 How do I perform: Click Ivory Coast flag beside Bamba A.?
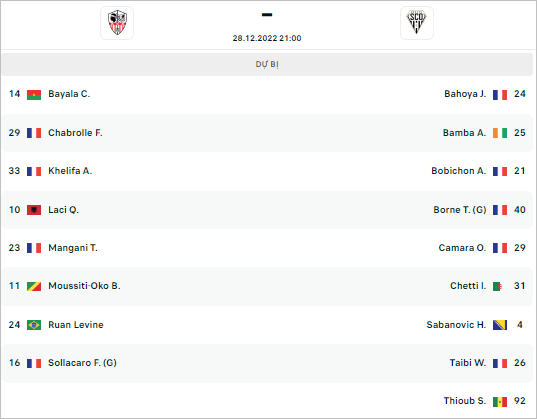tap(500, 133)
